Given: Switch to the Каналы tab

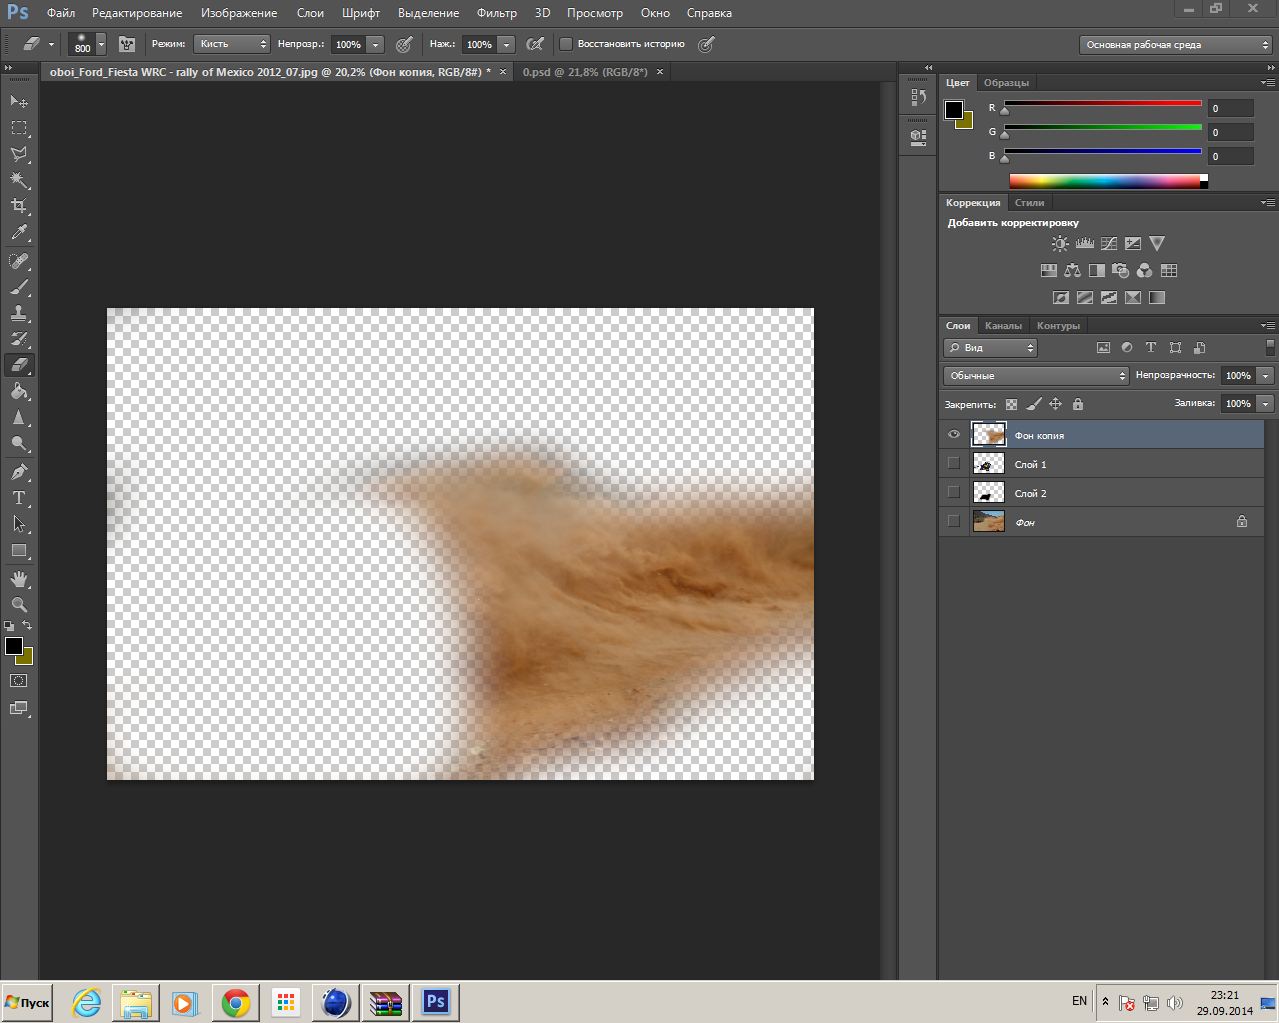Looking at the screenshot, I should pos(1003,326).
